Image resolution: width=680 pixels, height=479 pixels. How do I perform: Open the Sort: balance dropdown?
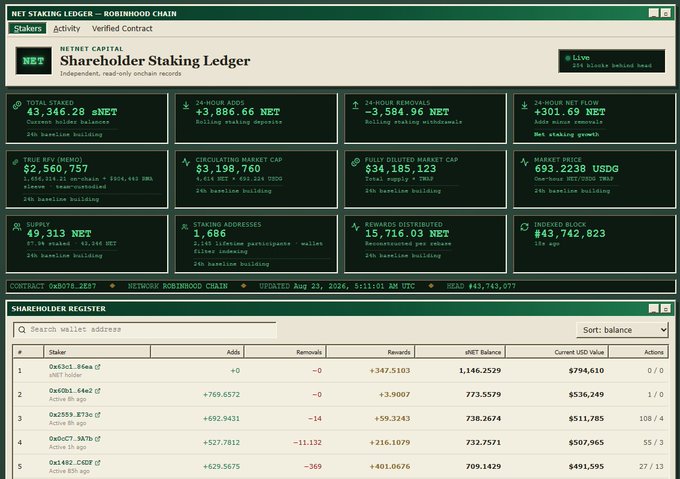622,330
